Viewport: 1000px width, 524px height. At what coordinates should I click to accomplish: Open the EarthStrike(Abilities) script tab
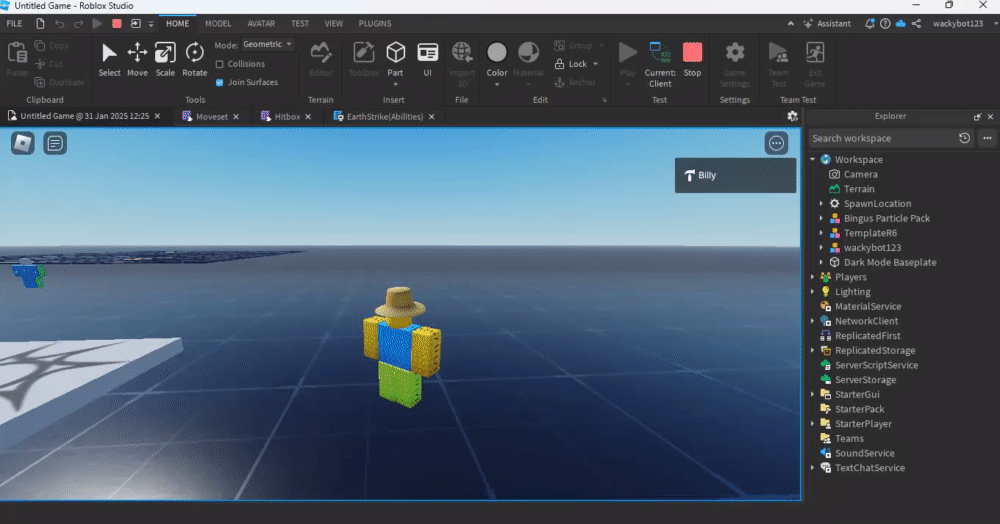click(385, 117)
